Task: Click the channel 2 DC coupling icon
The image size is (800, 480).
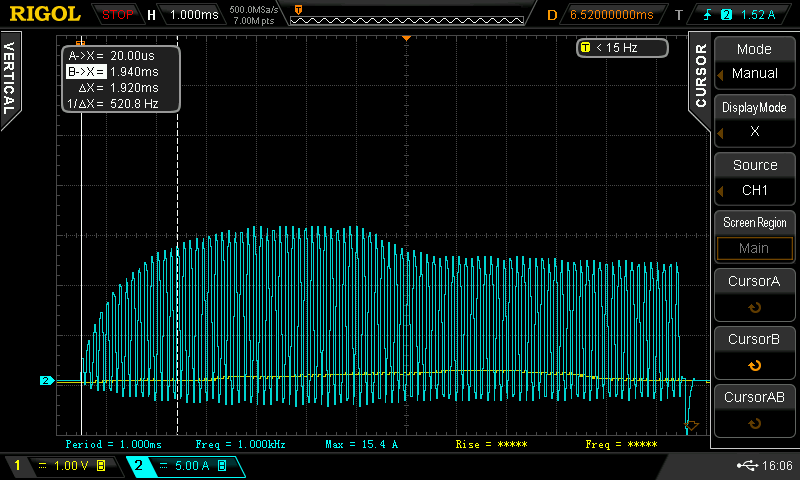Action: pos(163,465)
